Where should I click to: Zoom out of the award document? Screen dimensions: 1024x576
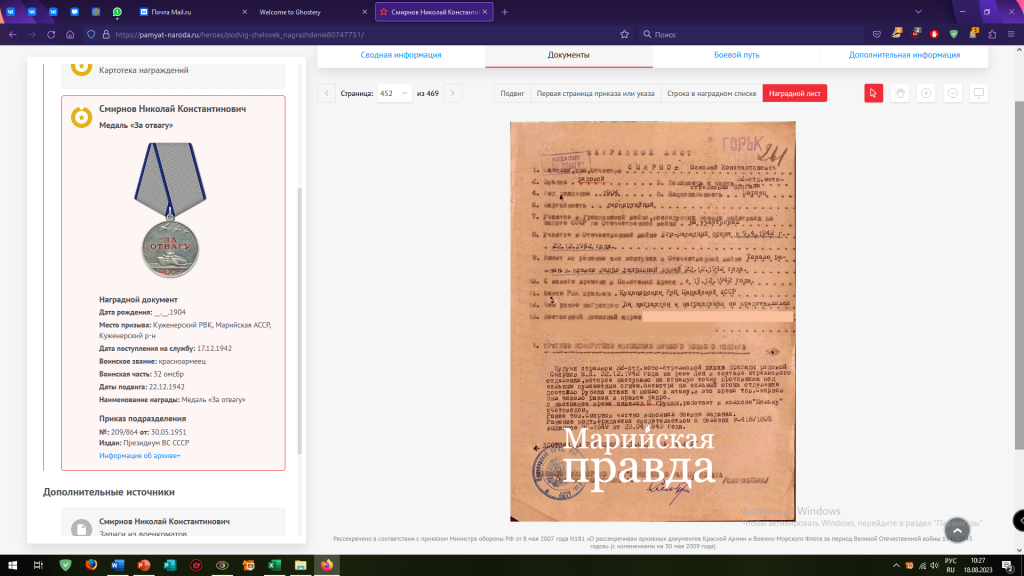pyautogui.click(x=953, y=93)
